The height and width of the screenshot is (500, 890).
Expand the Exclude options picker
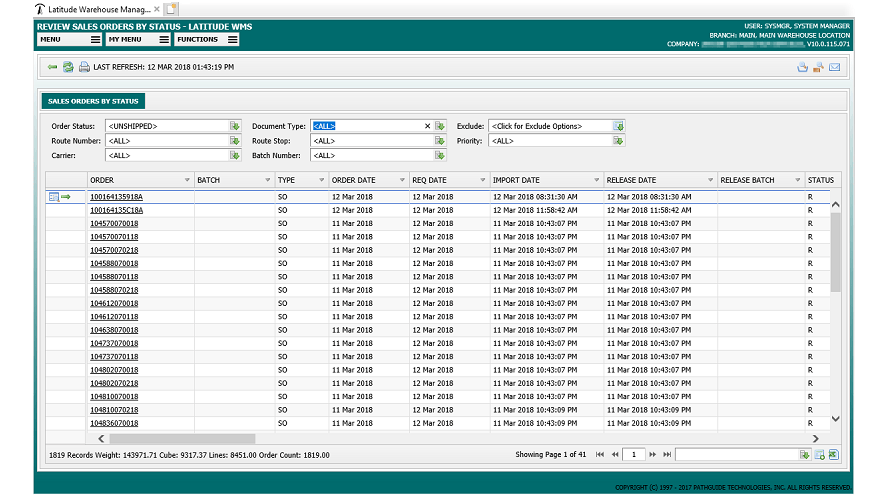(618, 126)
